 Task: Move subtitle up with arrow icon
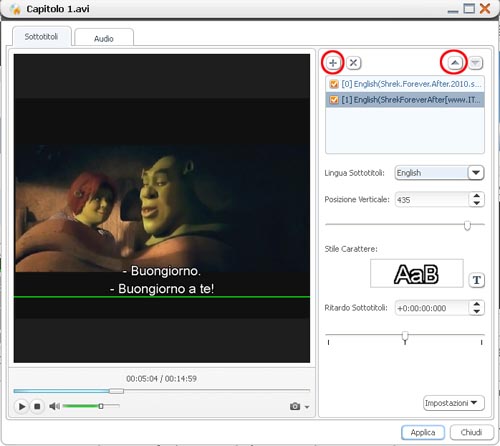coord(455,63)
